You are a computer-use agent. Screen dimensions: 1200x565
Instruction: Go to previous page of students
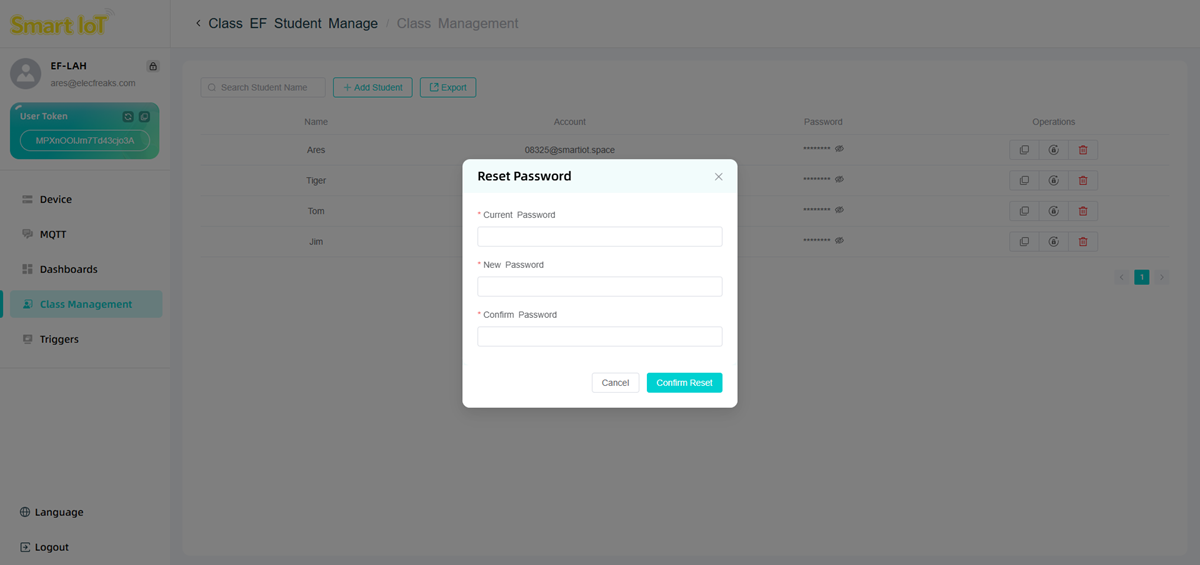tap(1121, 277)
